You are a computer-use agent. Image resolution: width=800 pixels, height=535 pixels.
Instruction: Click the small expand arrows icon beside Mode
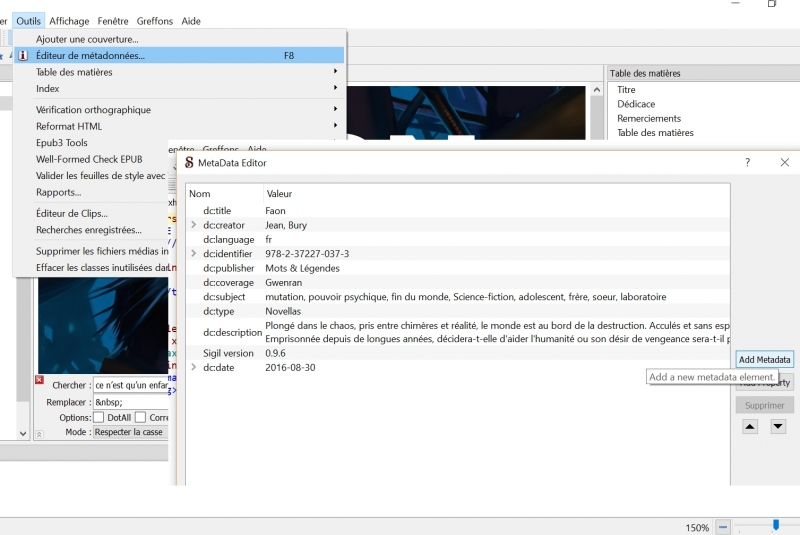pyautogui.click(x=39, y=434)
